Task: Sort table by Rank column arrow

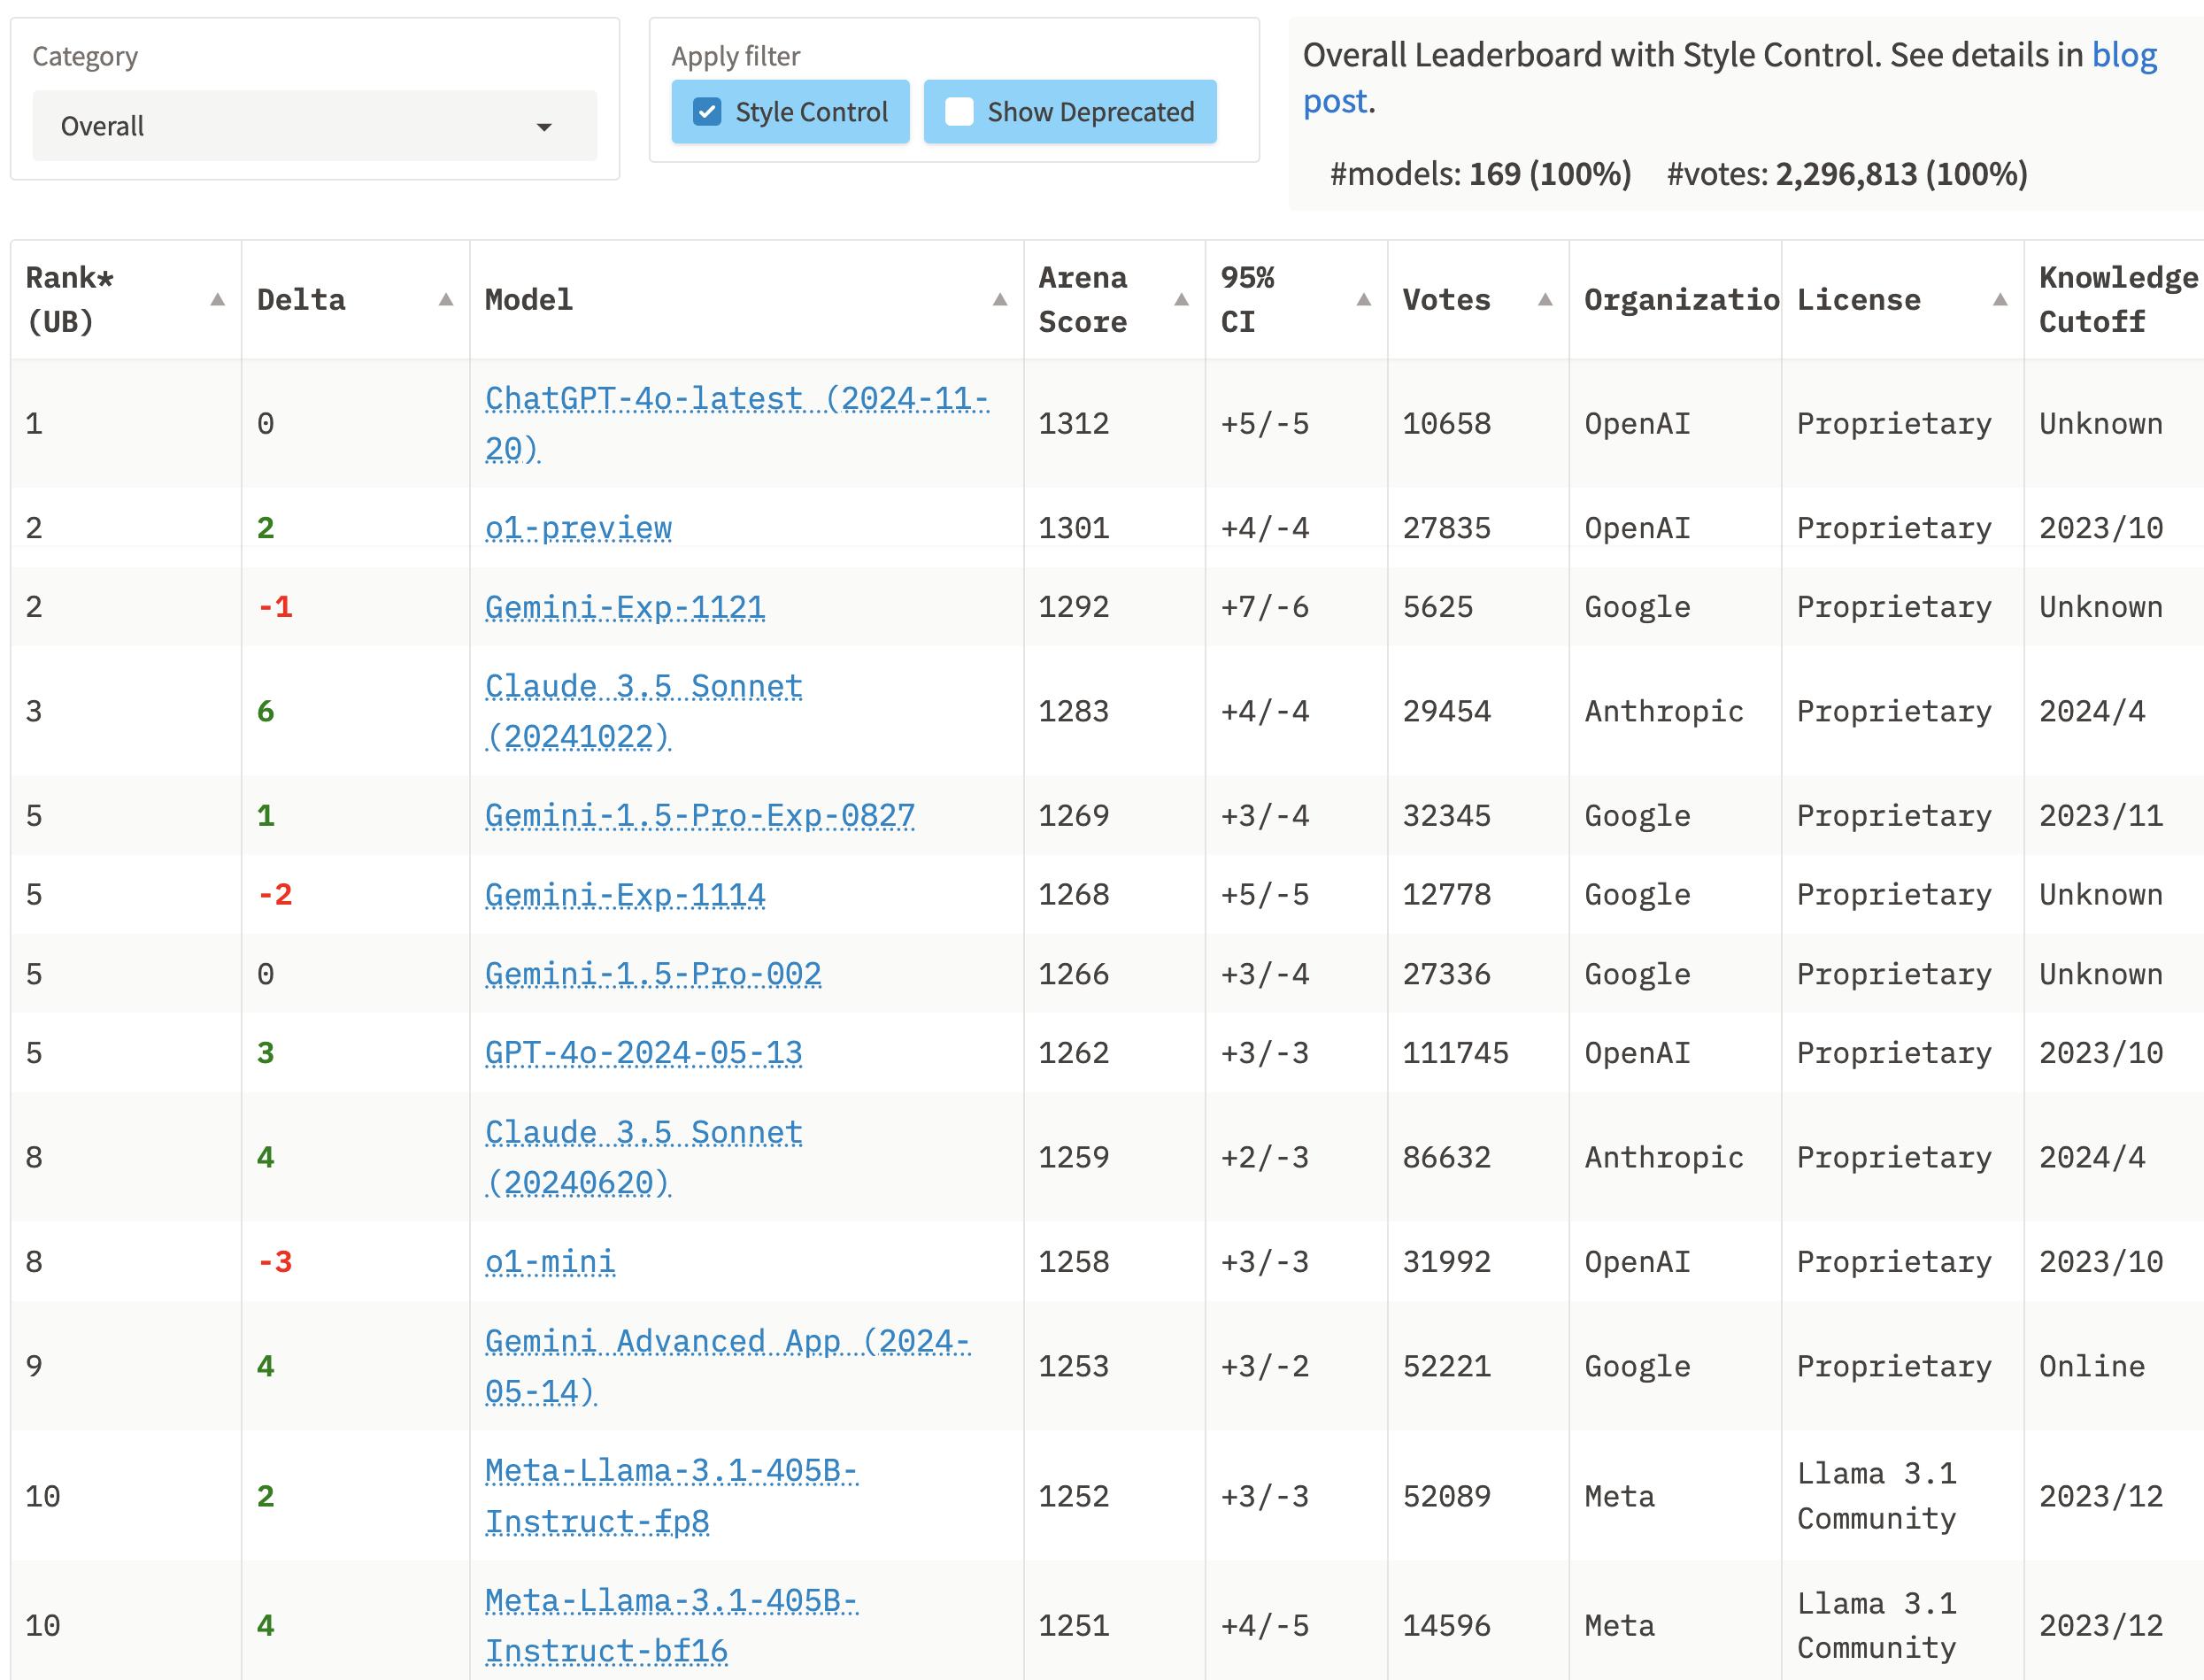Action: click(217, 300)
